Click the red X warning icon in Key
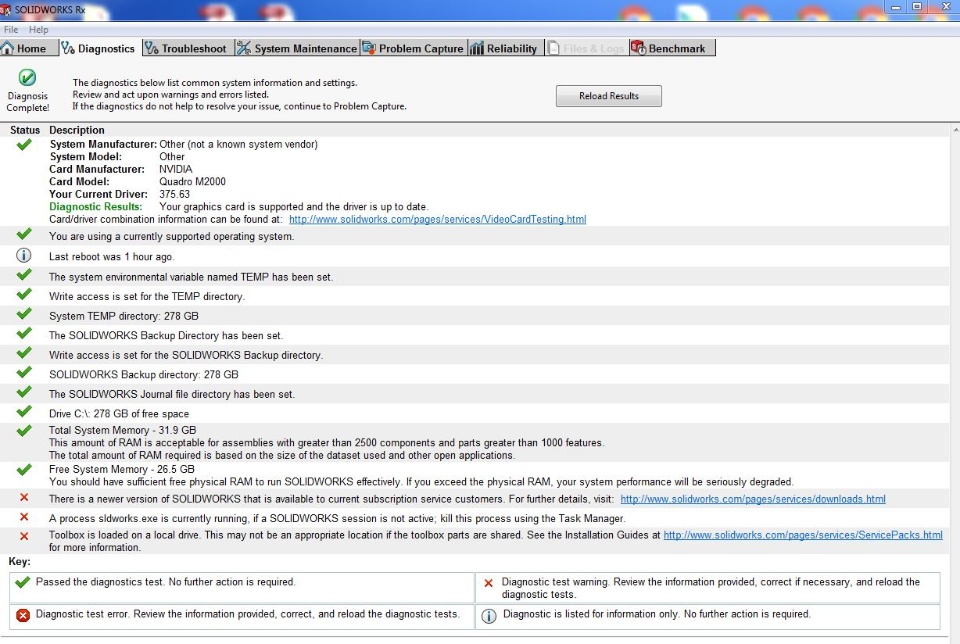 (489, 583)
